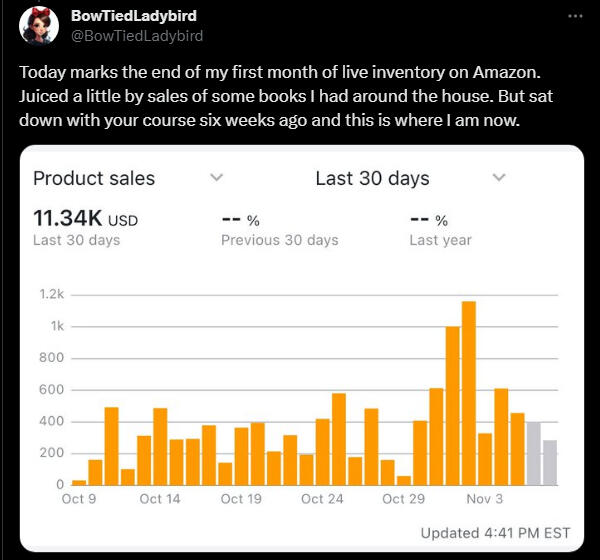Click the Product sales metric label
This screenshot has height=560, width=600.
pos(94,178)
